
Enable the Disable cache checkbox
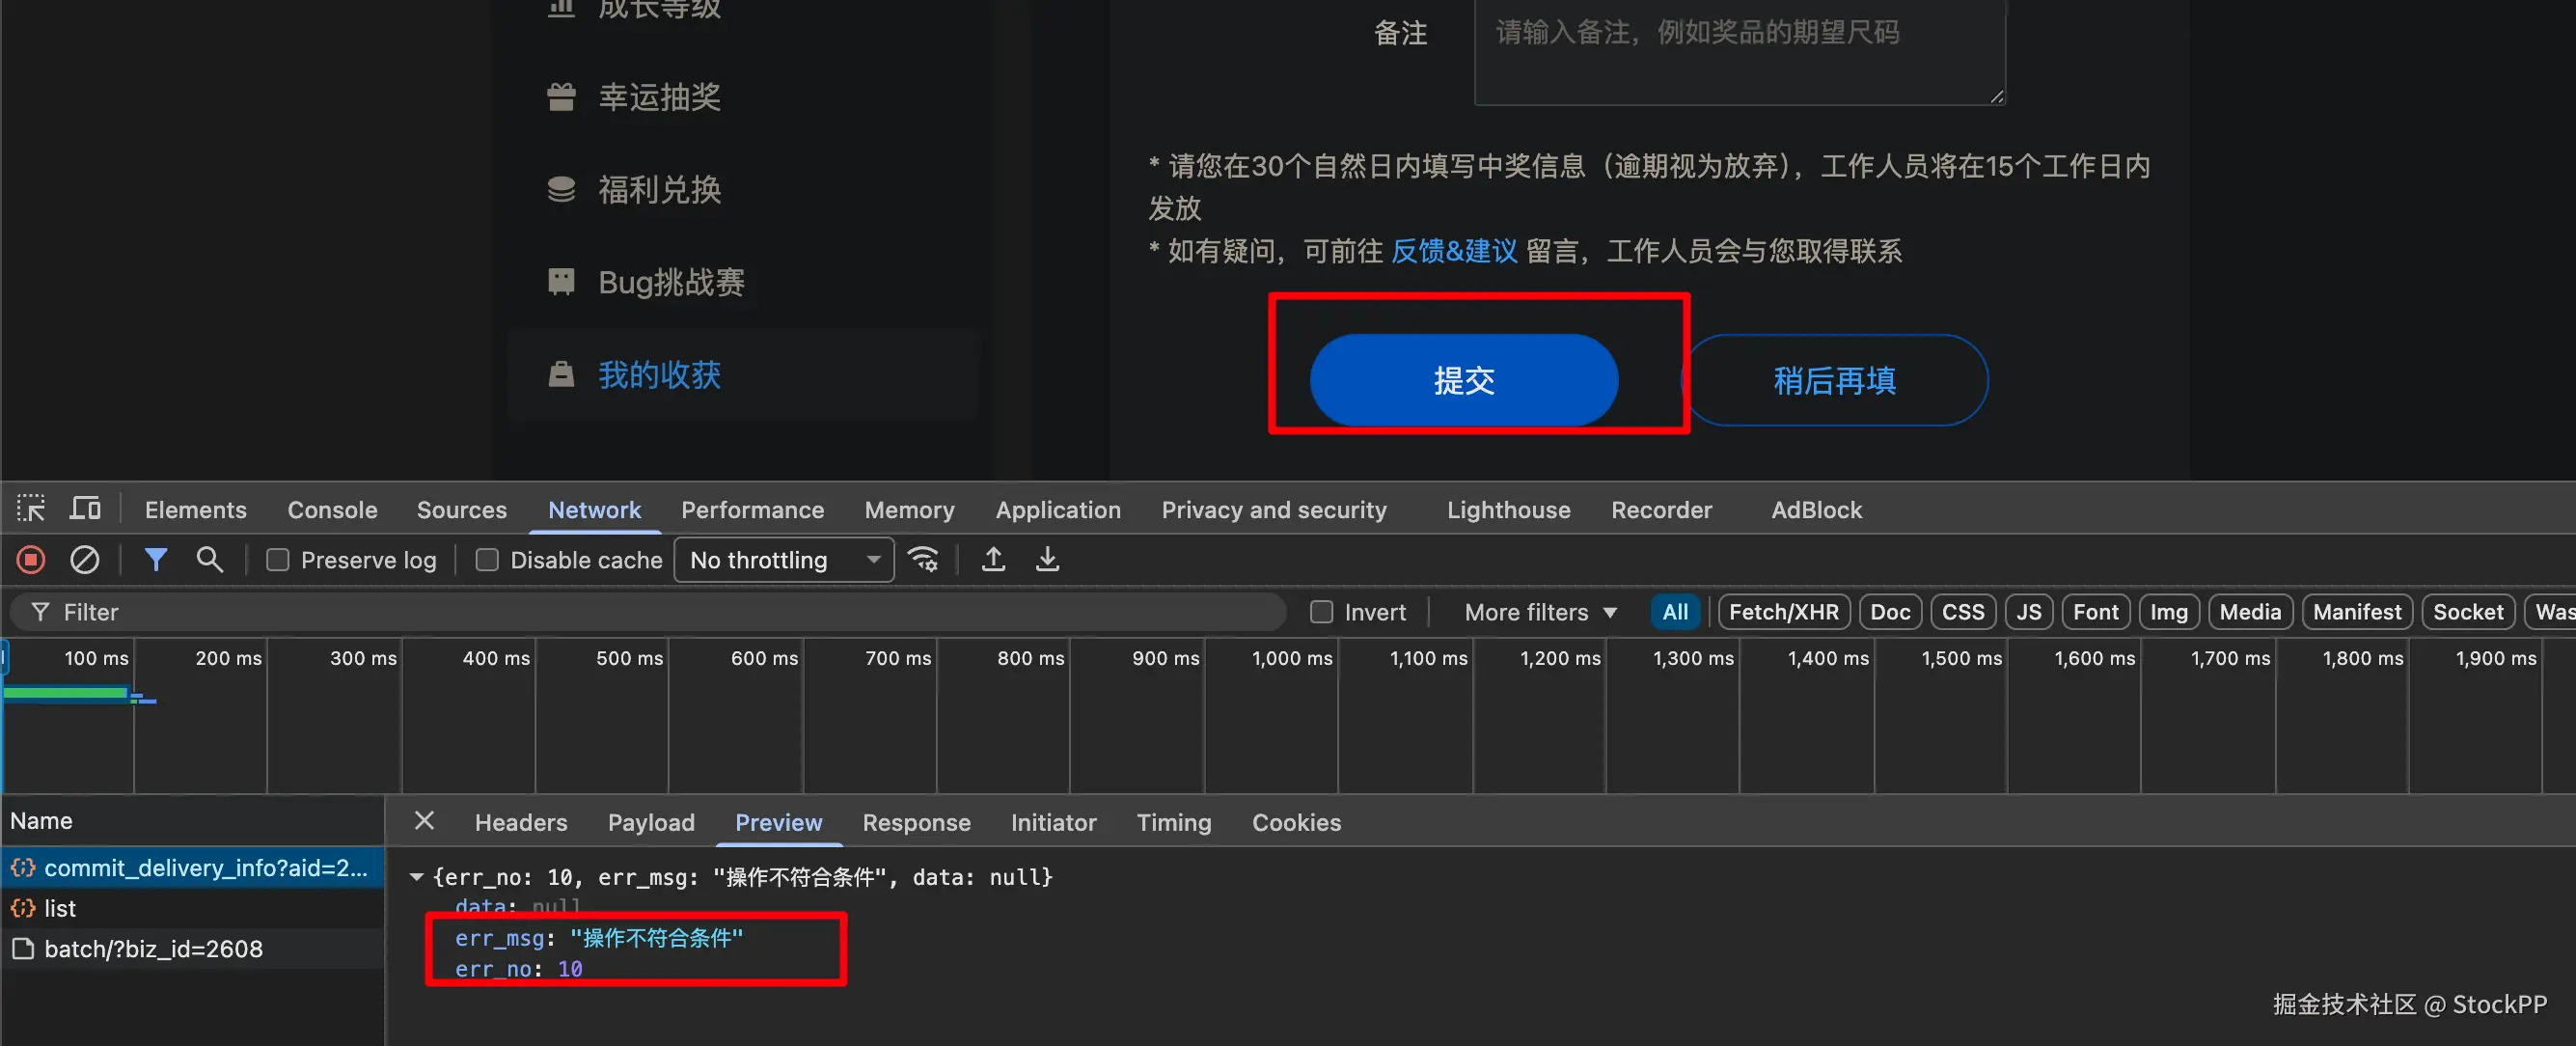[x=487, y=560]
